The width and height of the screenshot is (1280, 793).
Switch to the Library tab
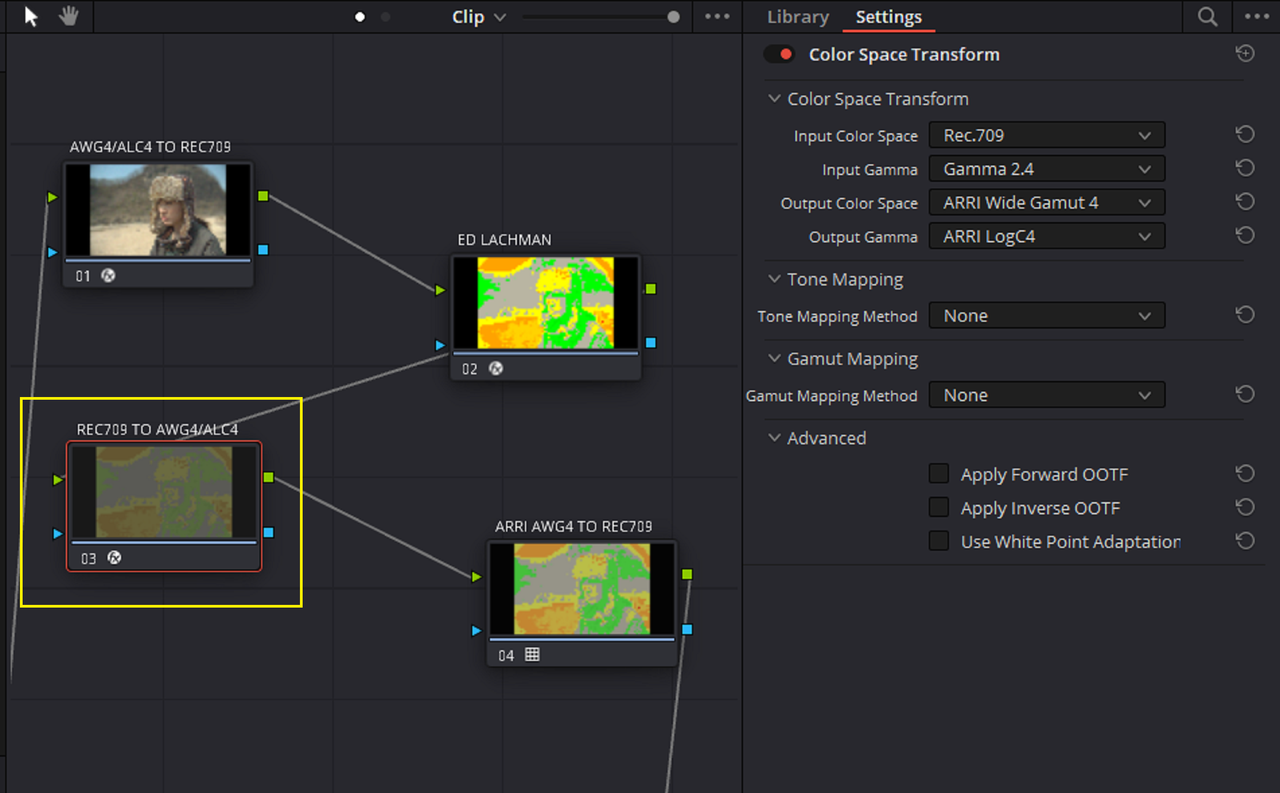(798, 17)
